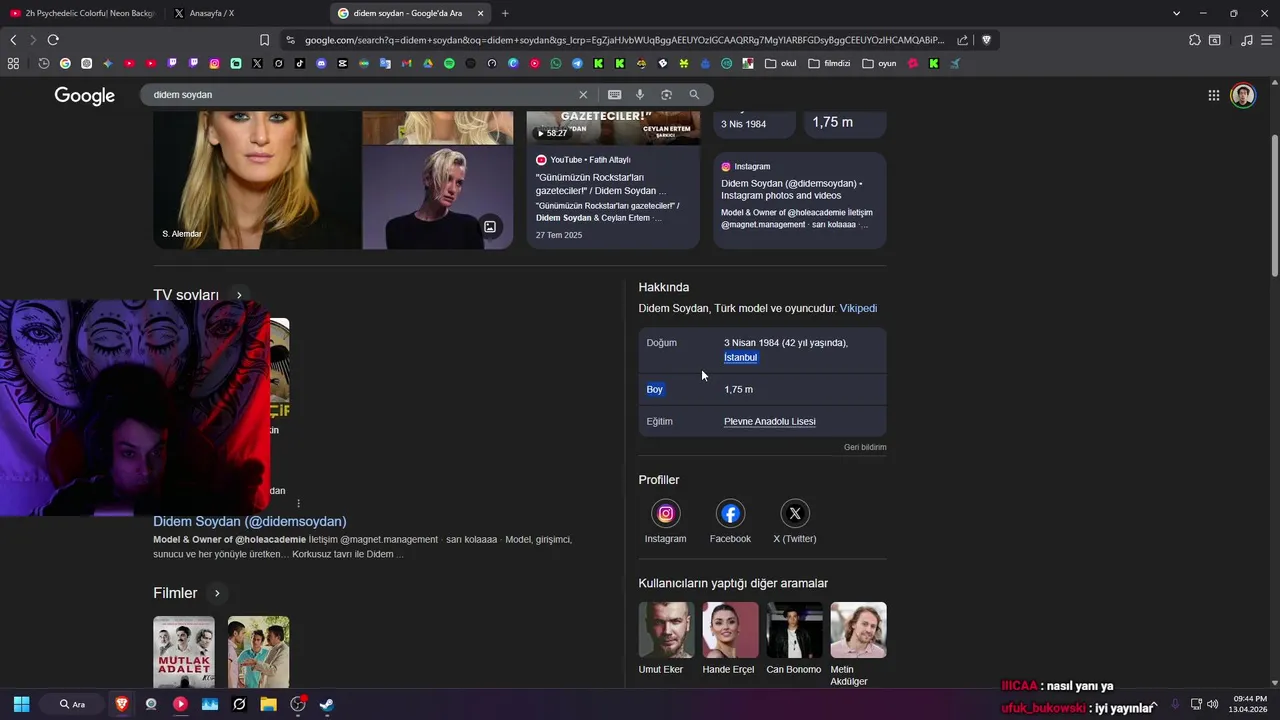Open the Telegram bookmark icon
The width and height of the screenshot is (1280, 720).
(577, 63)
